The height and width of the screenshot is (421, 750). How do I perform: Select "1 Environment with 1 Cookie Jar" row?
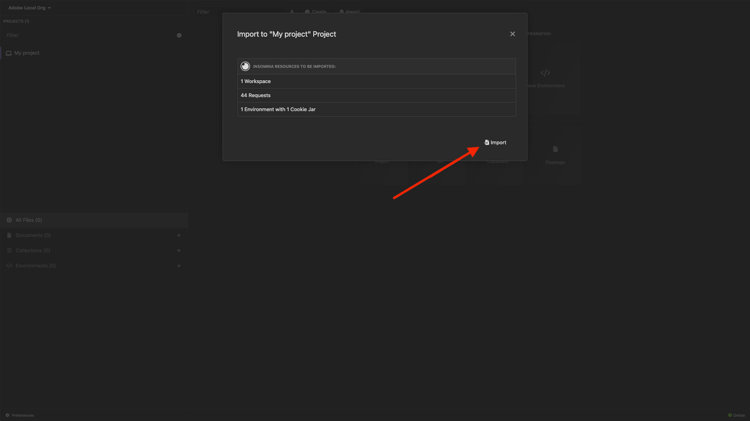point(376,110)
